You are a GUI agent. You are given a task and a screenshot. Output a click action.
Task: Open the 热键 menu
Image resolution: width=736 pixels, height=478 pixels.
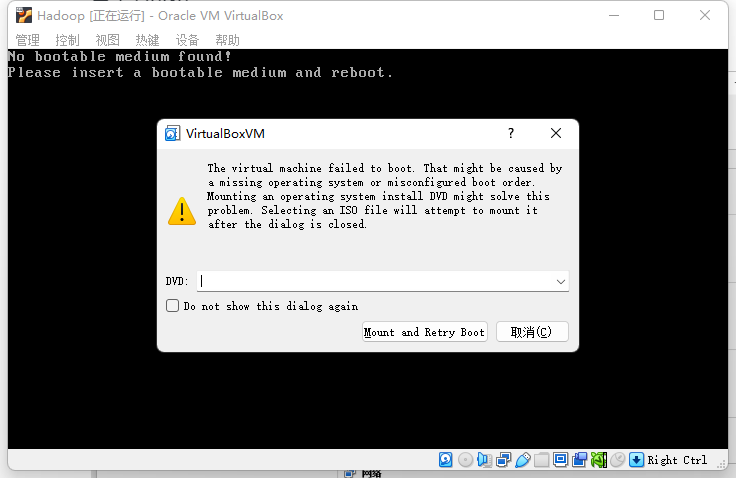coord(147,40)
